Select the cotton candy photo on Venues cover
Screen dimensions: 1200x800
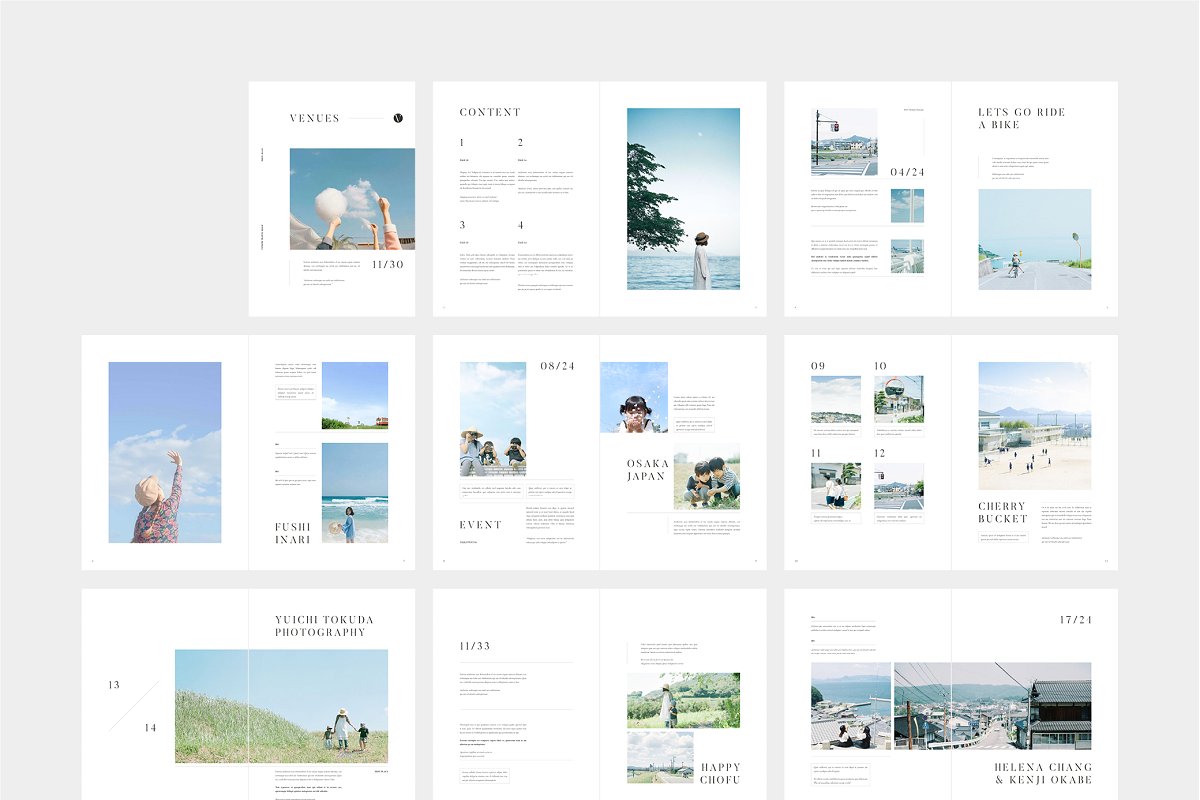[x=352, y=199]
